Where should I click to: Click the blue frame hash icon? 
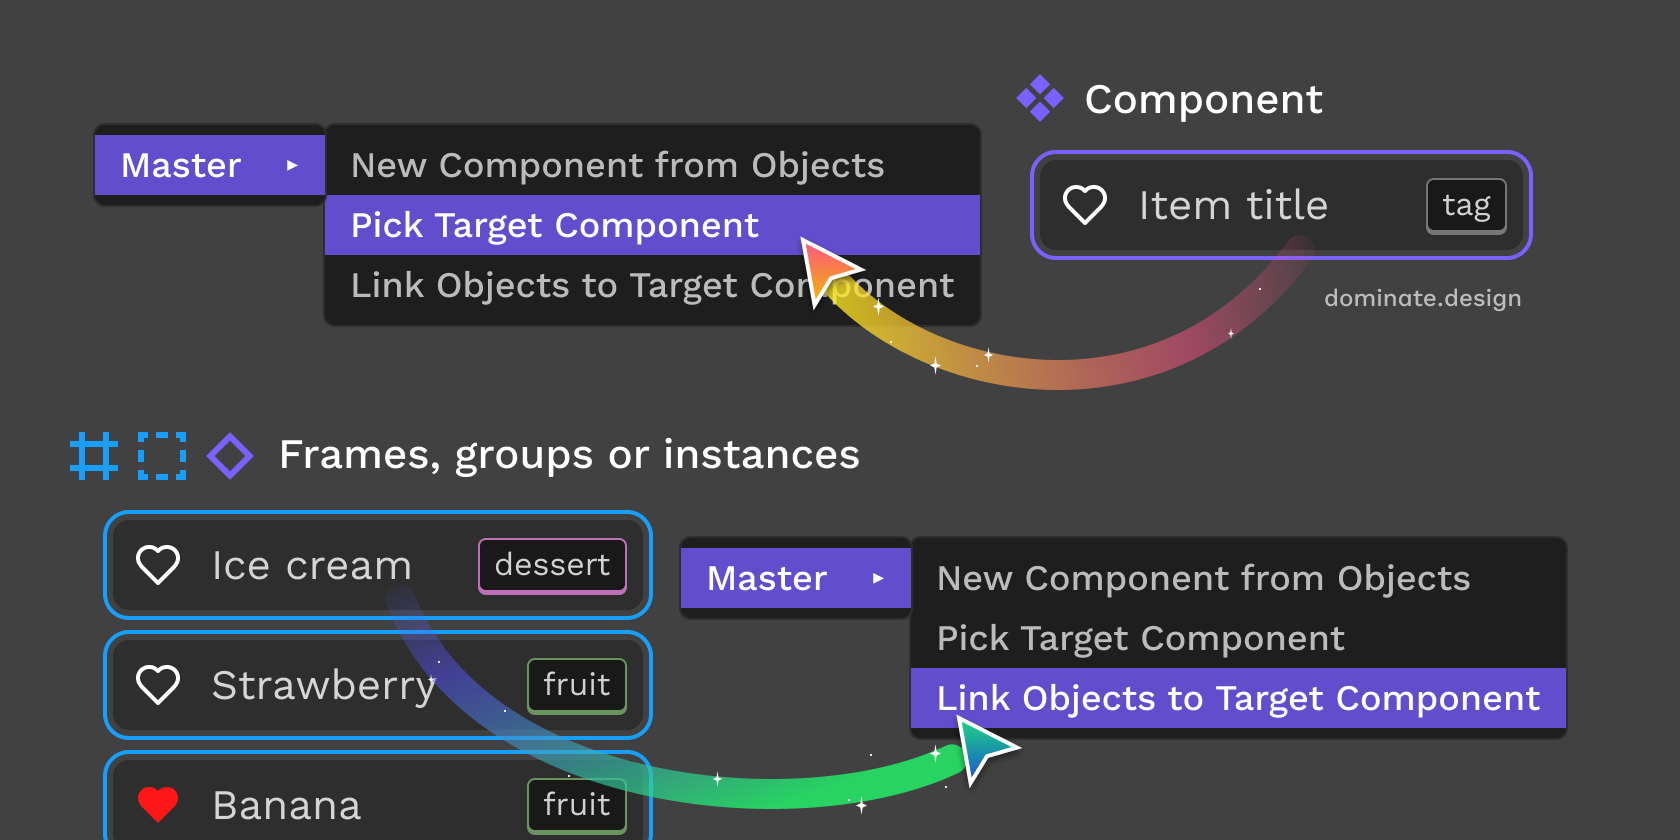pyautogui.click(x=94, y=456)
